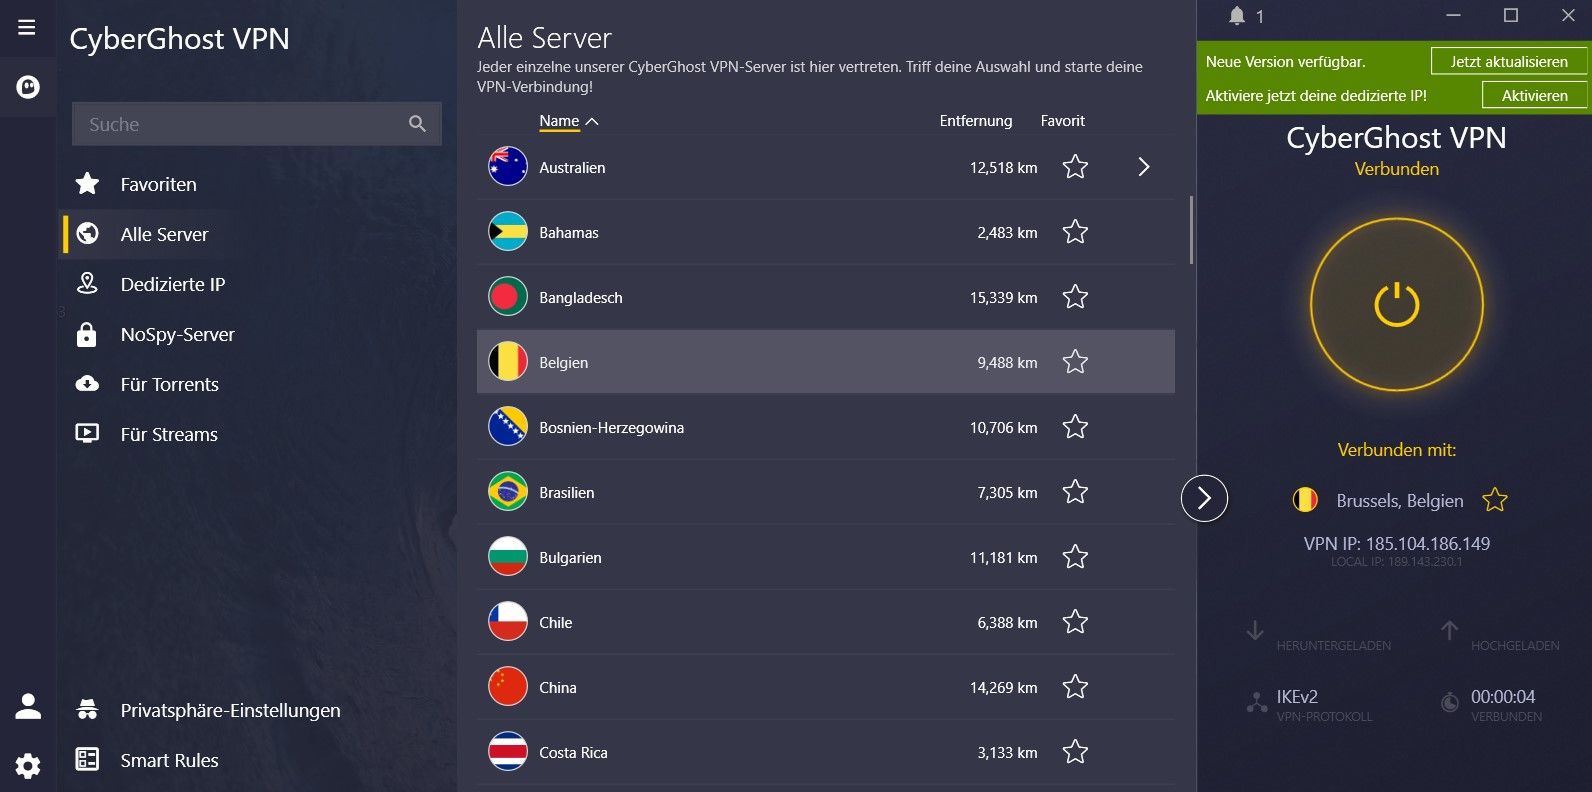This screenshot has height=792, width=1592.
Task: Mark Bulgarien as favorite
Action: point(1075,557)
